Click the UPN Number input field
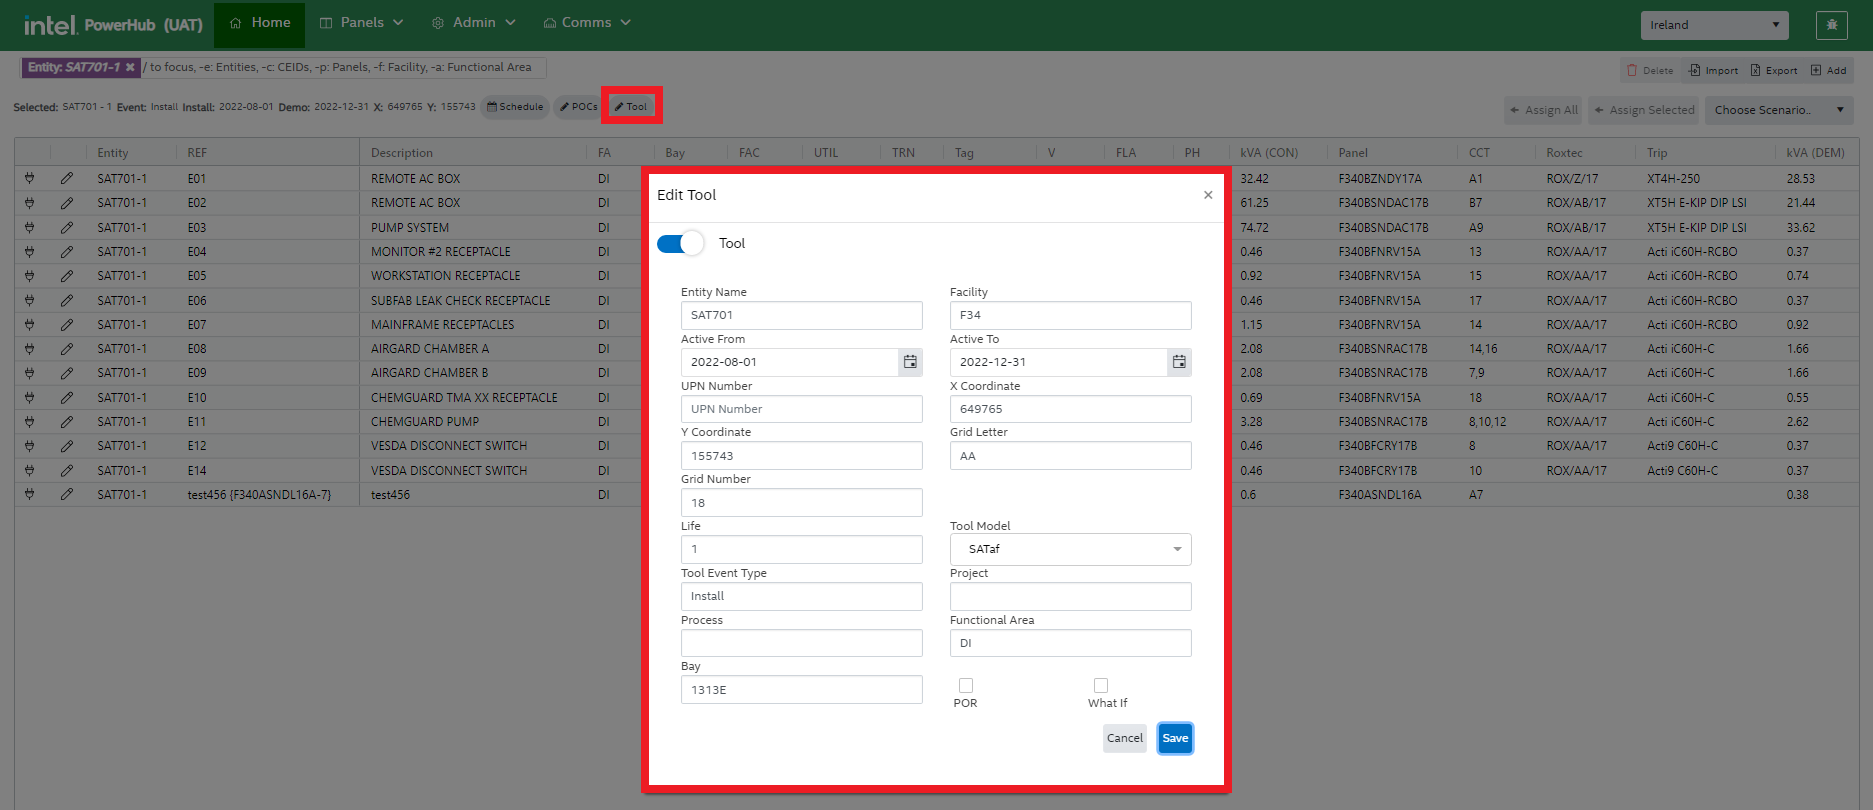1873x810 pixels. click(x=801, y=409)
